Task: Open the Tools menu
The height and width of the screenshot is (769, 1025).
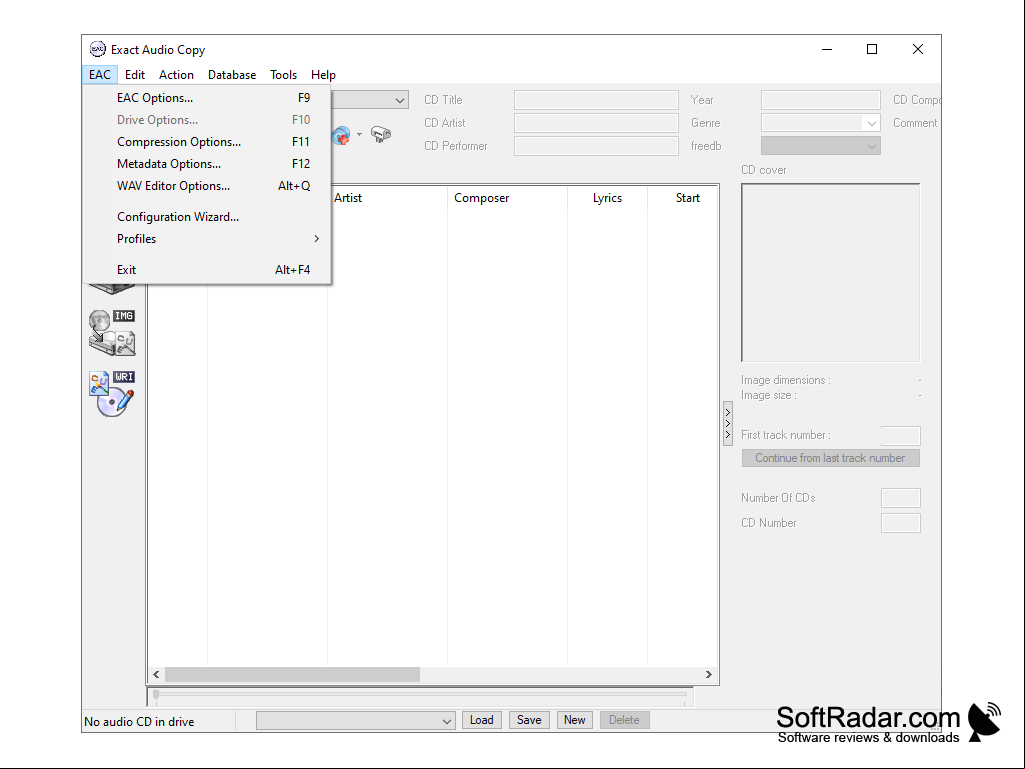Action: (x=284, y=75)
